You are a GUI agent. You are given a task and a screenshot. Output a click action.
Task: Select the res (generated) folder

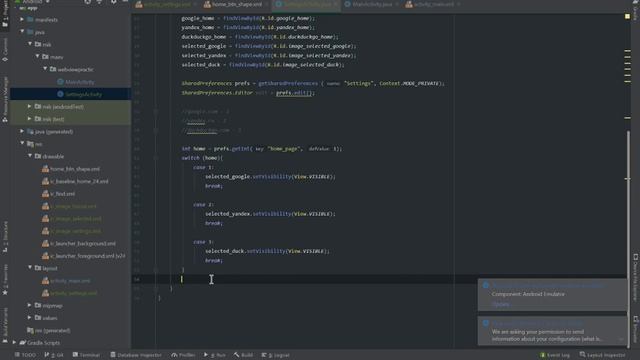click(x=49, y=330)
